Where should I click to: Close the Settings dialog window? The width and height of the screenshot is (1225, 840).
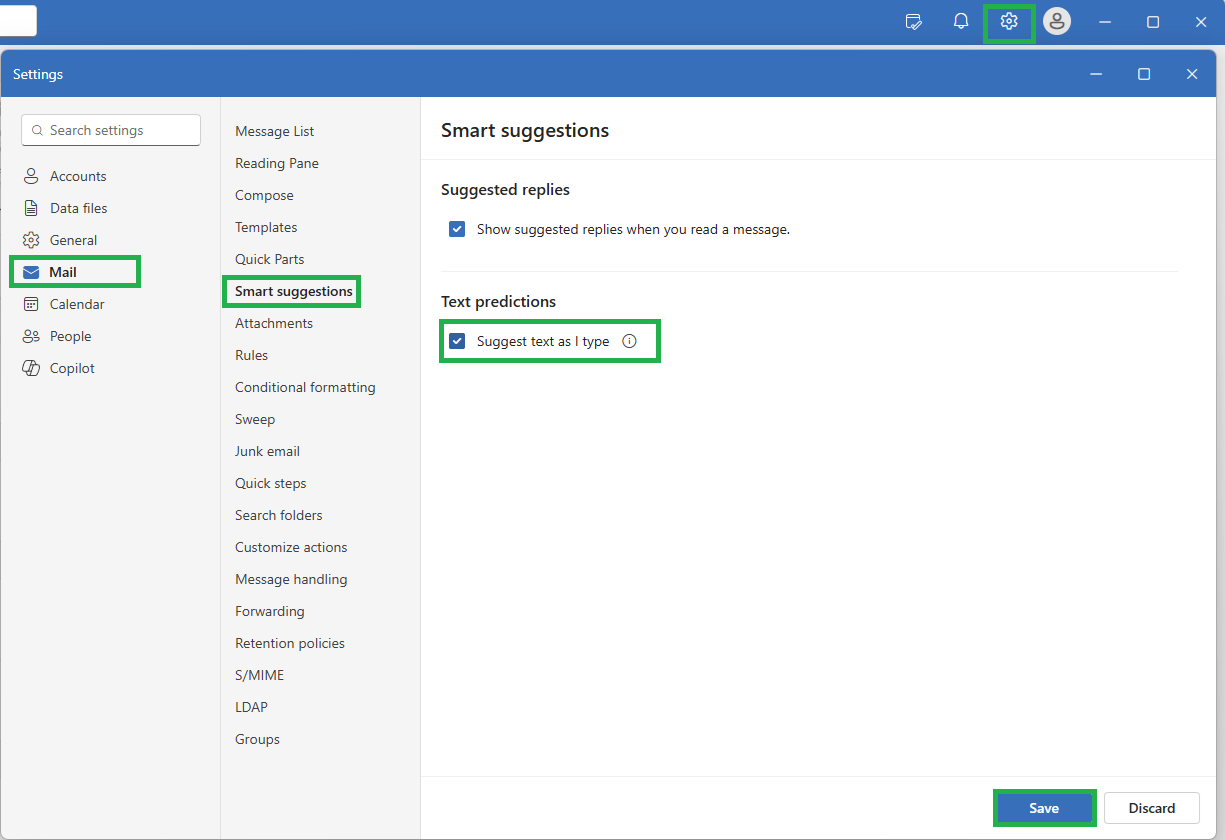coord(1192,74)
